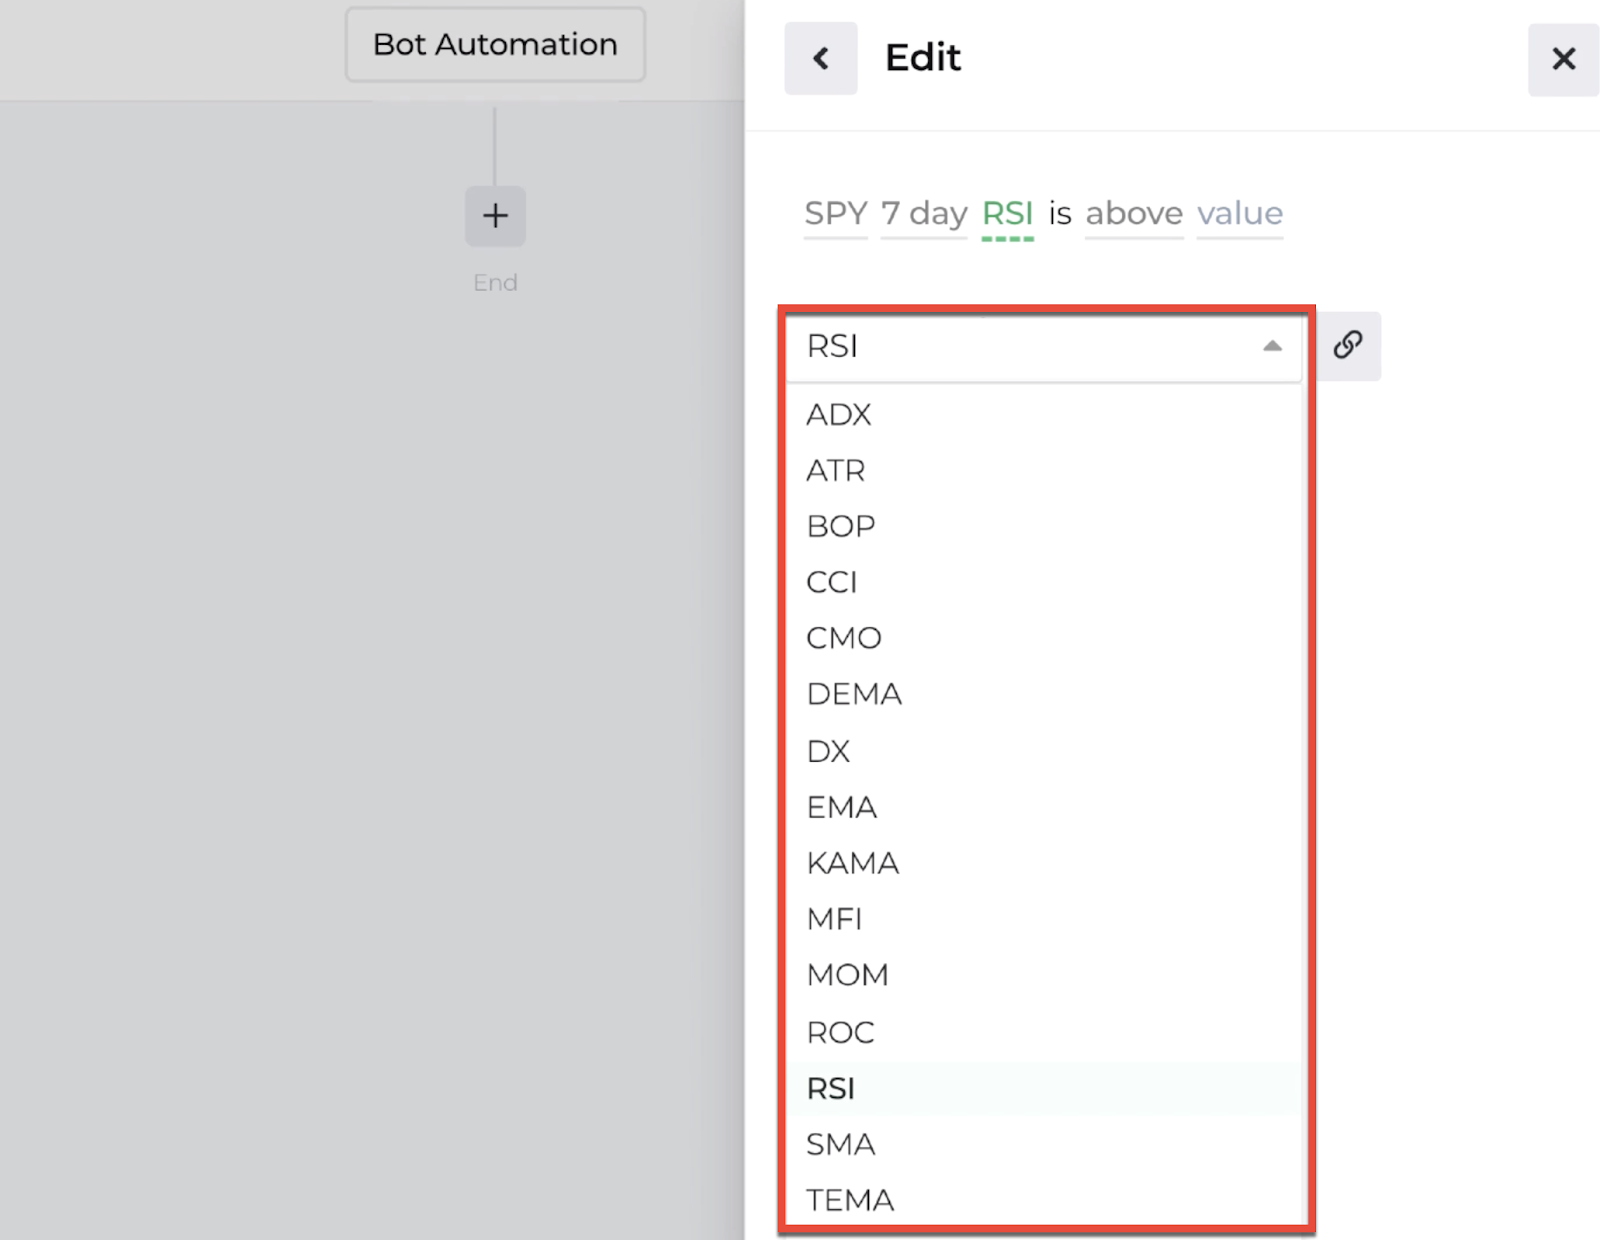Click the RSI dropdown input field
This screenshot has width=1600, height=1240.
click(x=1044, y=346)
